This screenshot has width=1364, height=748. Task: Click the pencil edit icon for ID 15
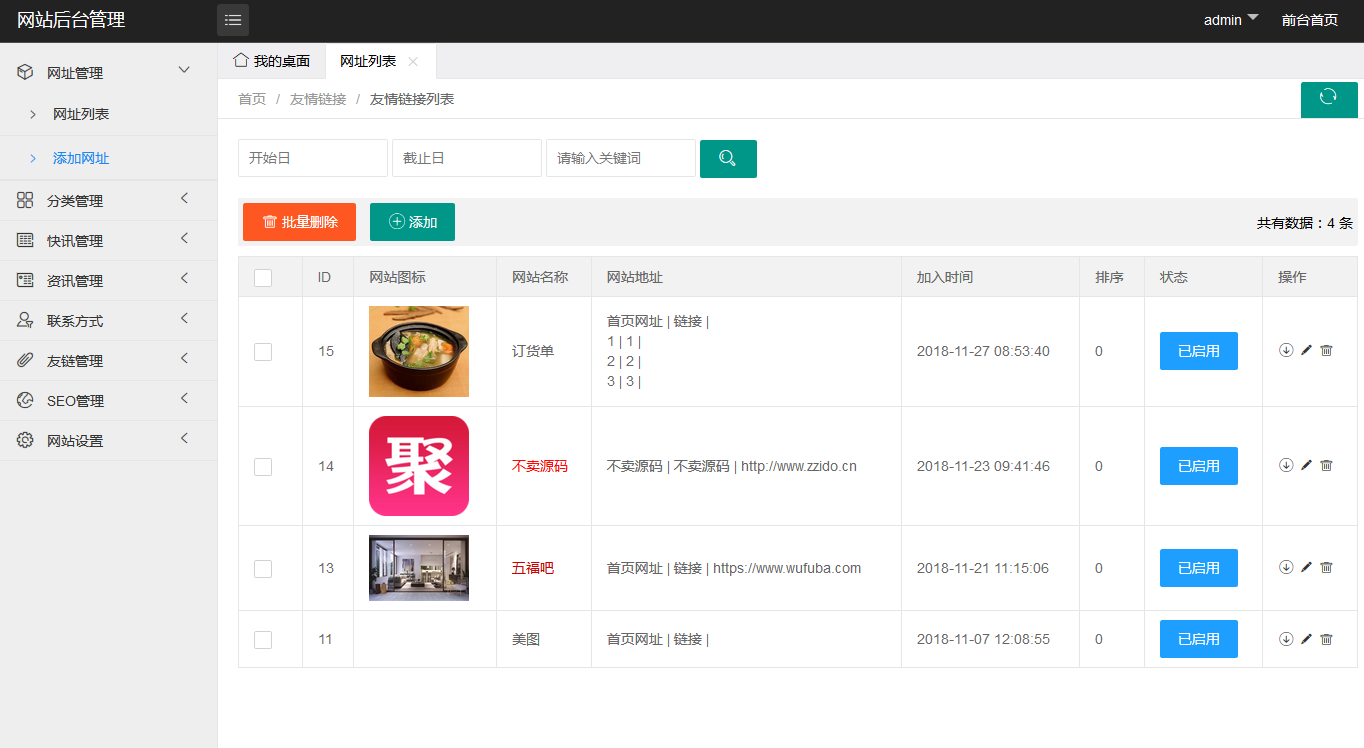coord(1306,351)
